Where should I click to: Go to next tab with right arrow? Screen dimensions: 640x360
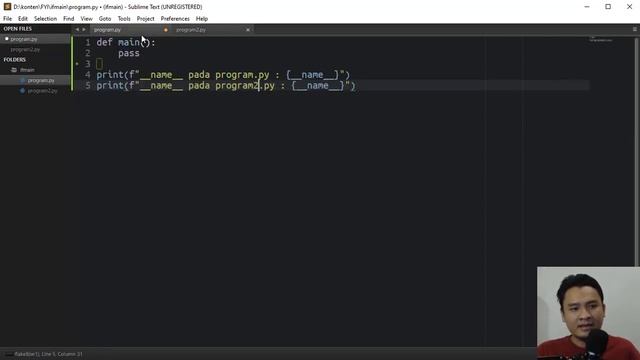[84, 29]
